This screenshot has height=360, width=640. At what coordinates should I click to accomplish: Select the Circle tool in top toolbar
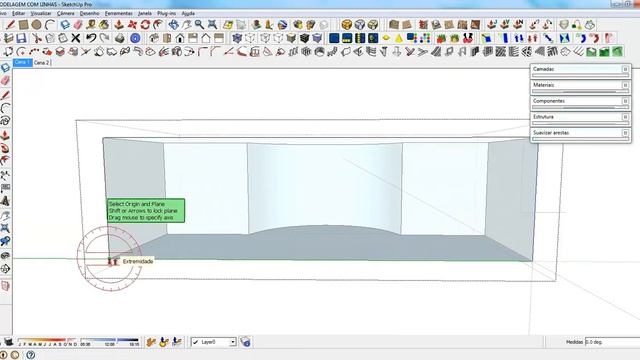36,25
